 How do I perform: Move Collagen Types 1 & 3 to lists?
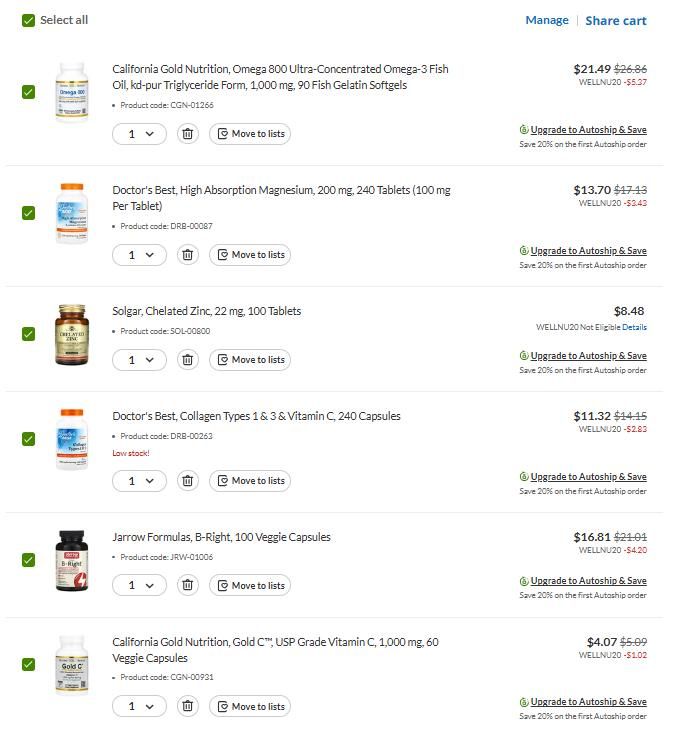click(x=250, y=481)
